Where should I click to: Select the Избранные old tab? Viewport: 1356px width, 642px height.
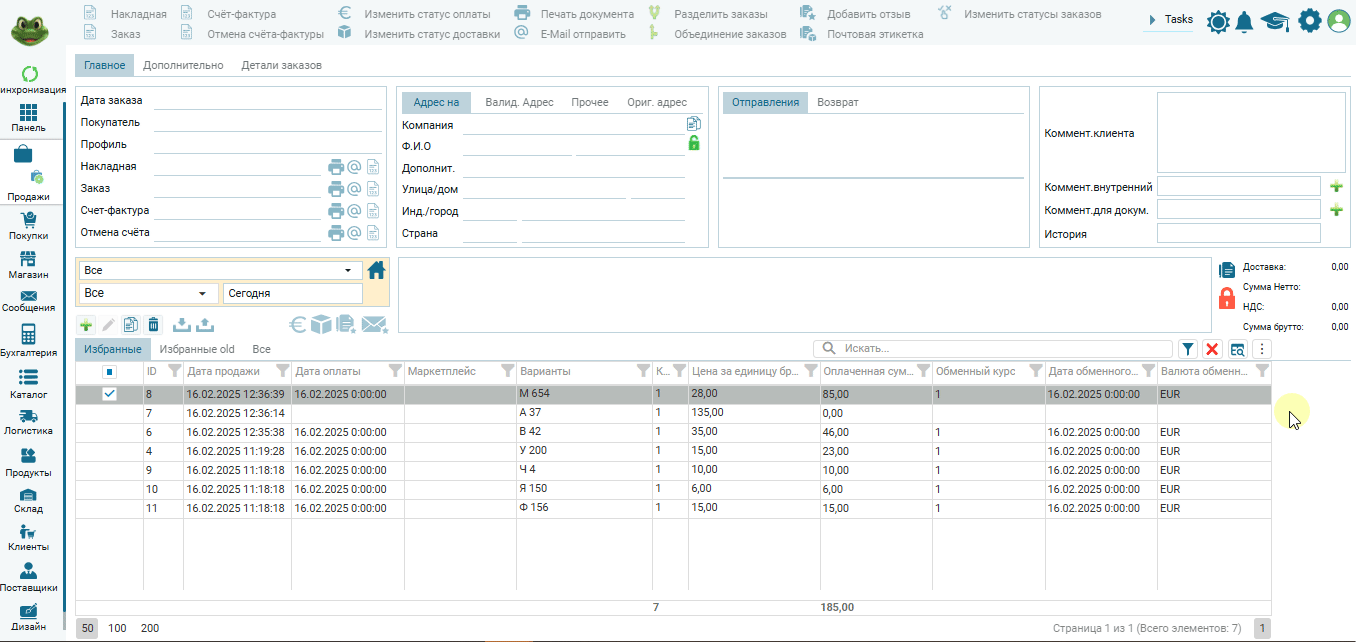tap(197, 349)
